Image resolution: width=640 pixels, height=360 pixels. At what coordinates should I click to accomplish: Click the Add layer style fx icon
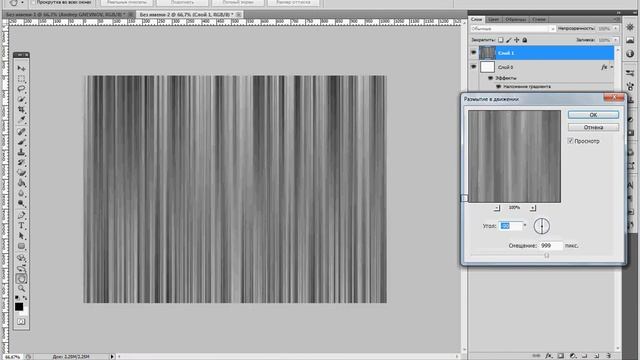pyautogui.click(x=549, y=356)
